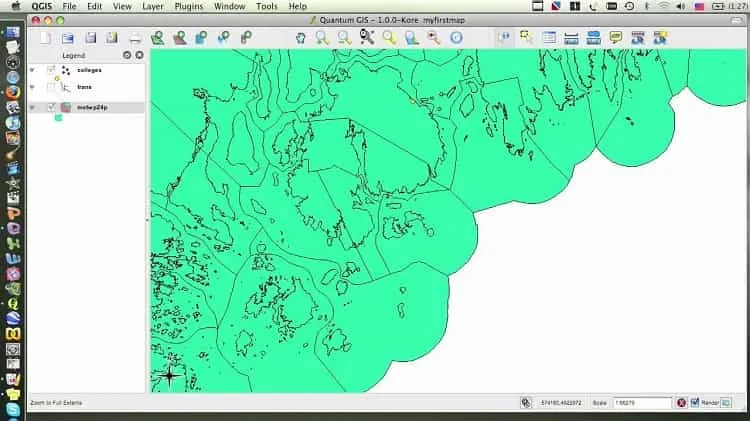Toggle the trans layer visibility checkbox
The image size is (750, 421).
pos(51,87)
